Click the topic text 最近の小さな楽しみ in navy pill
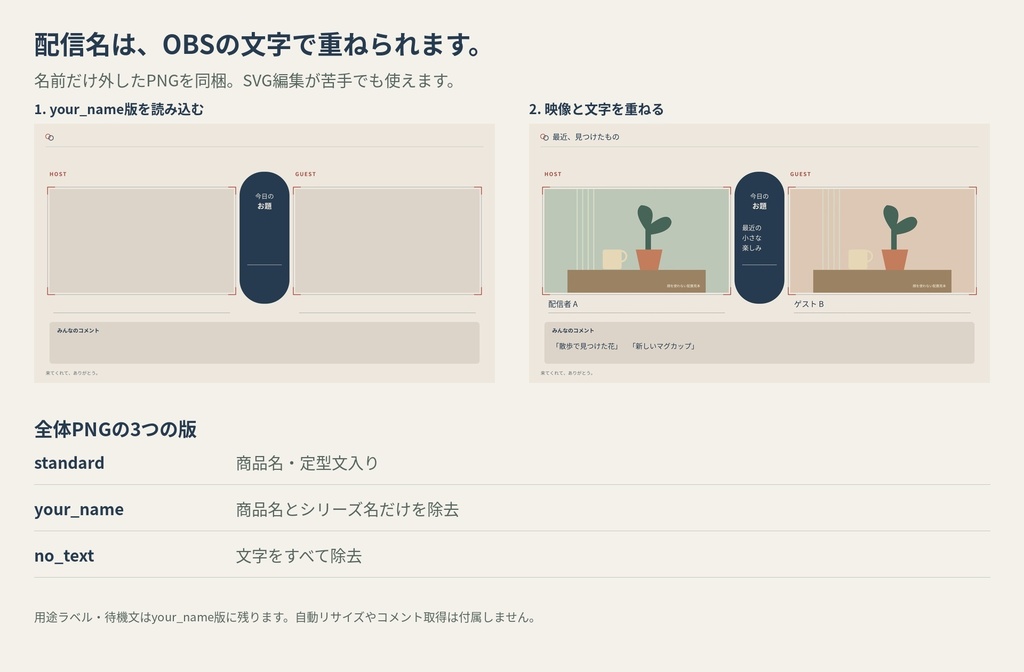The height and width of the screenshot is (672, 1024). click(752, 238)
